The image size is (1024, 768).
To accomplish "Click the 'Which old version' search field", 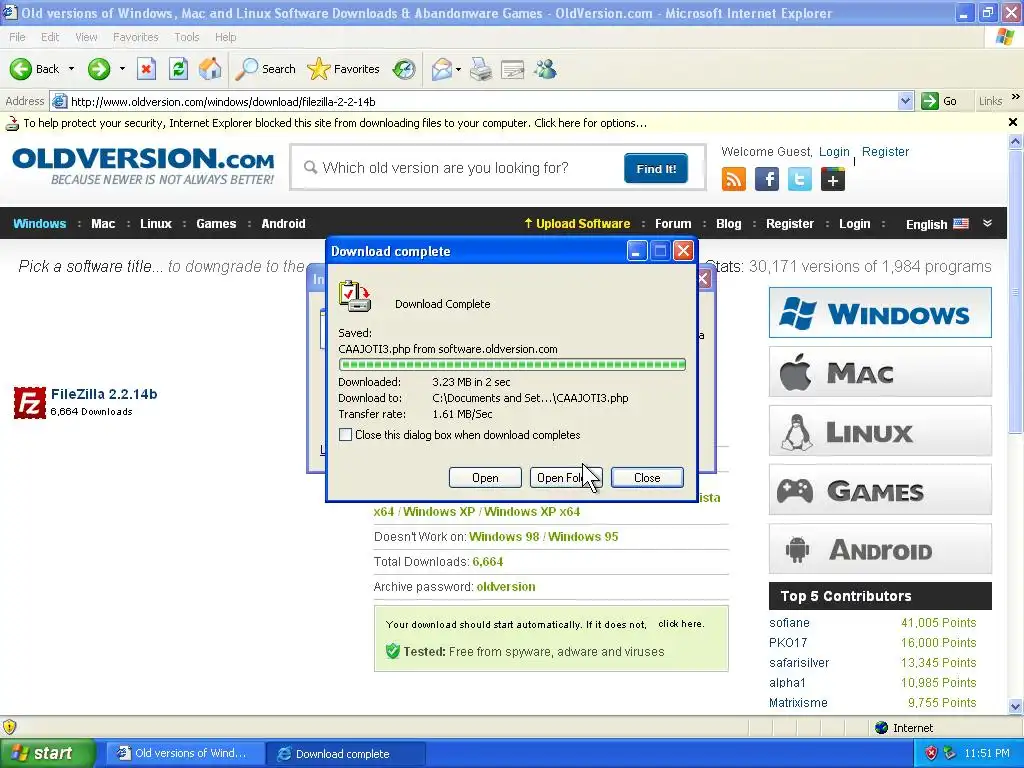I will pyautogui.click(x=457, y=168).
